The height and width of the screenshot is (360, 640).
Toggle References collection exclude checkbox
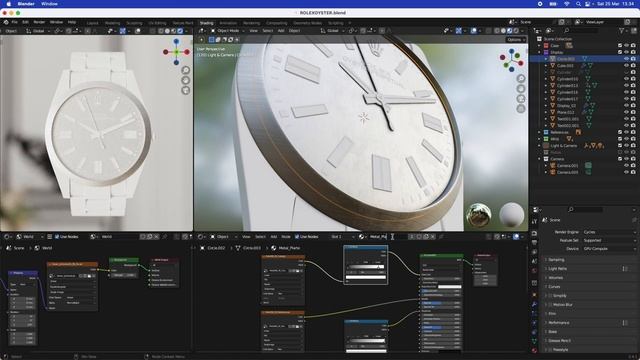[x=620, y=132]
